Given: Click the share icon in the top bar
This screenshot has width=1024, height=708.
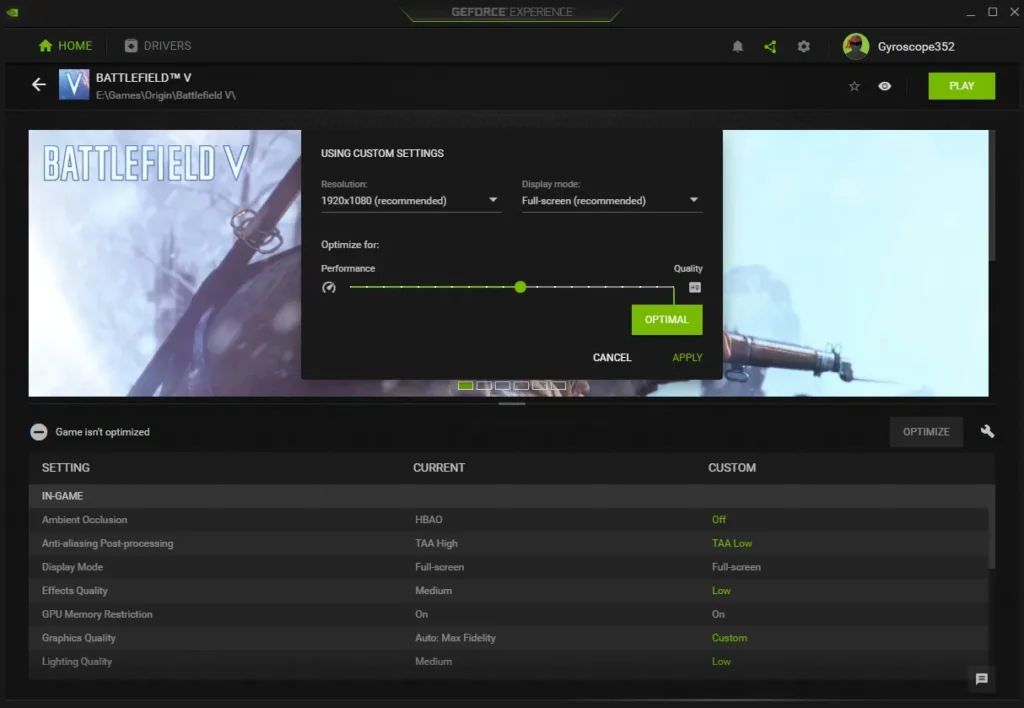Looking at the screenshot, I should tap(769, 46).
